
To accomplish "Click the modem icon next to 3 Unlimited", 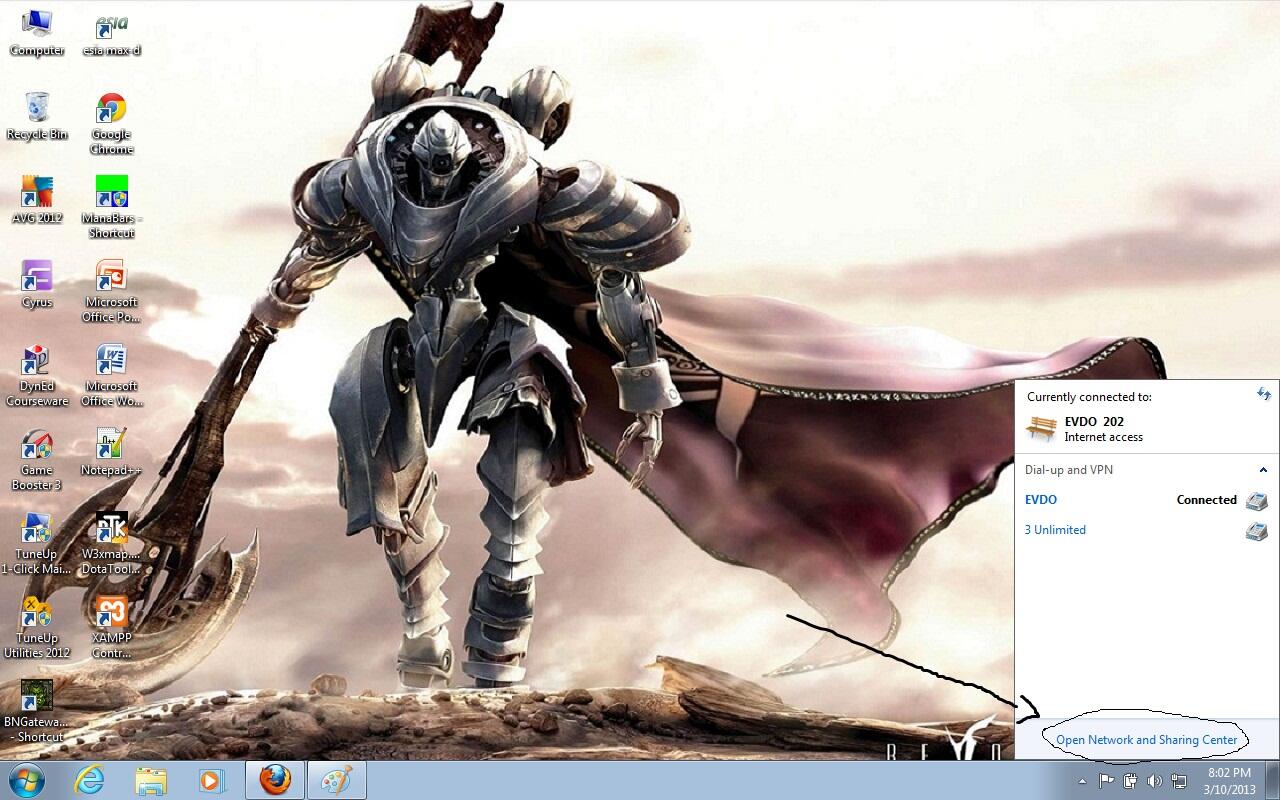I will 1256,531.
